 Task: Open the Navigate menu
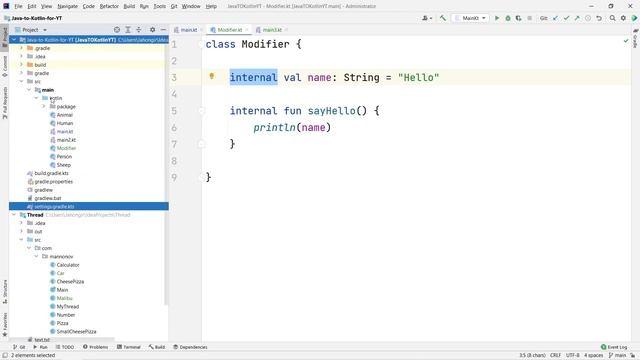tap(67, 6)
